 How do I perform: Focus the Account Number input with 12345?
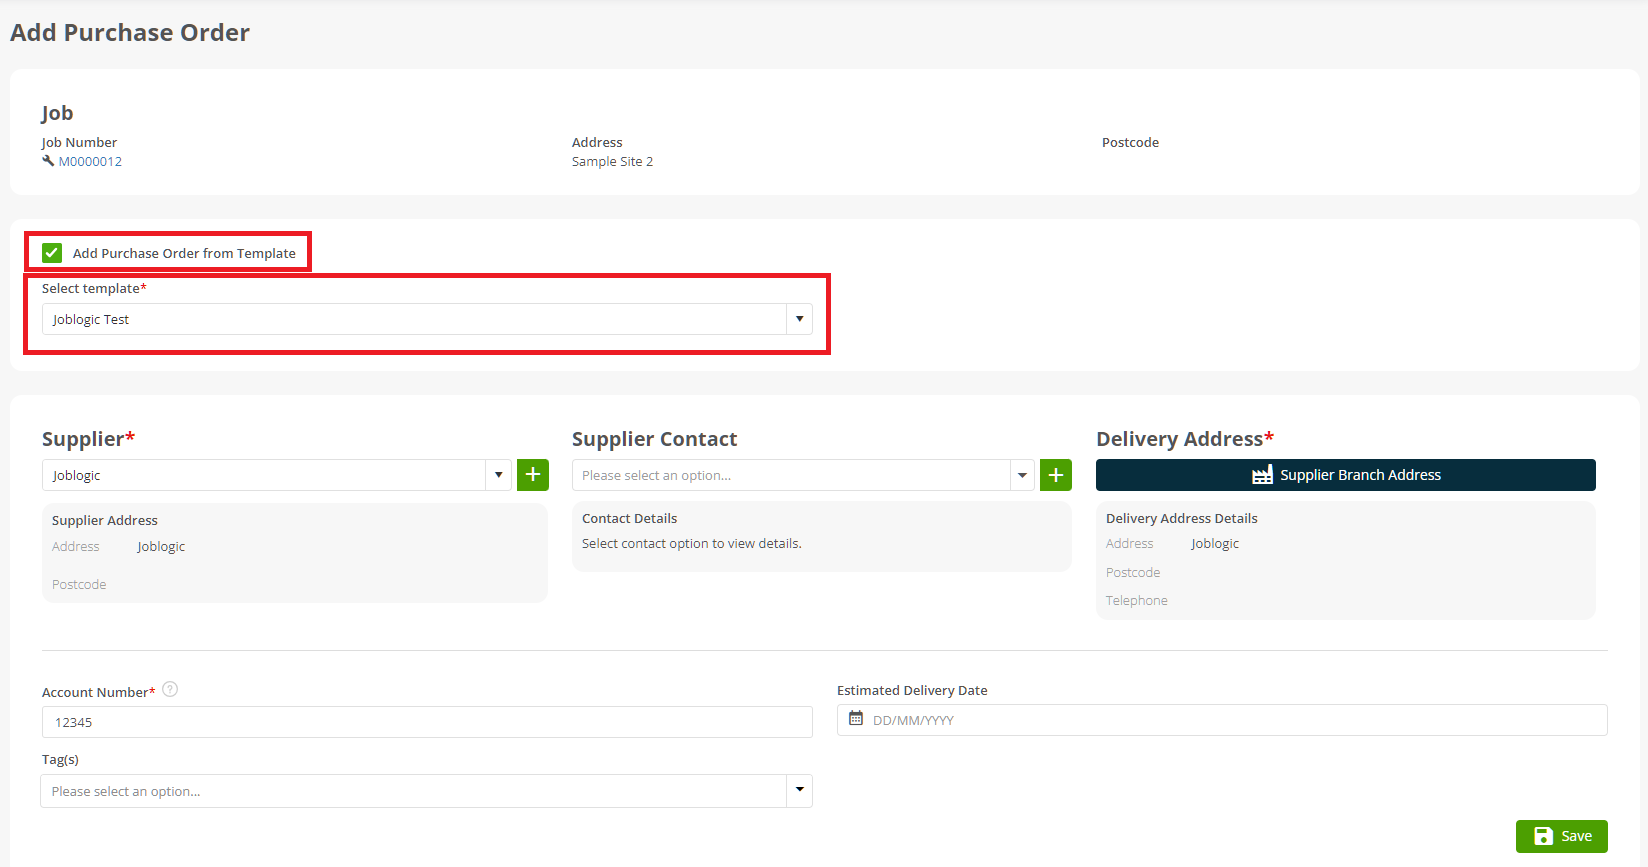click(427, 722)
